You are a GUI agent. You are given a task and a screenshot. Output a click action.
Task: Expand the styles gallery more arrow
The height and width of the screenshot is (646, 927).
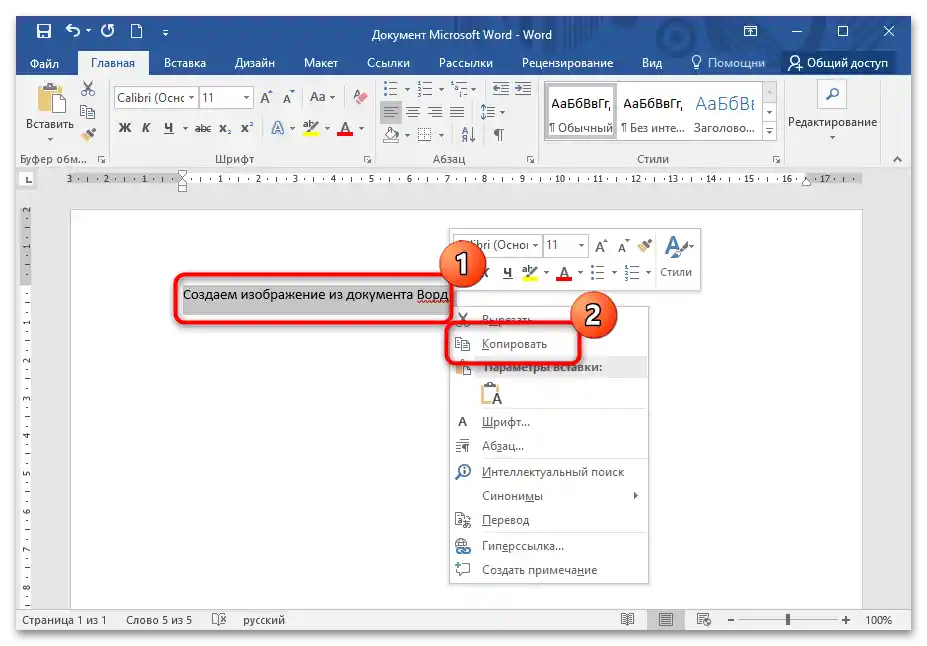point(769,131)
